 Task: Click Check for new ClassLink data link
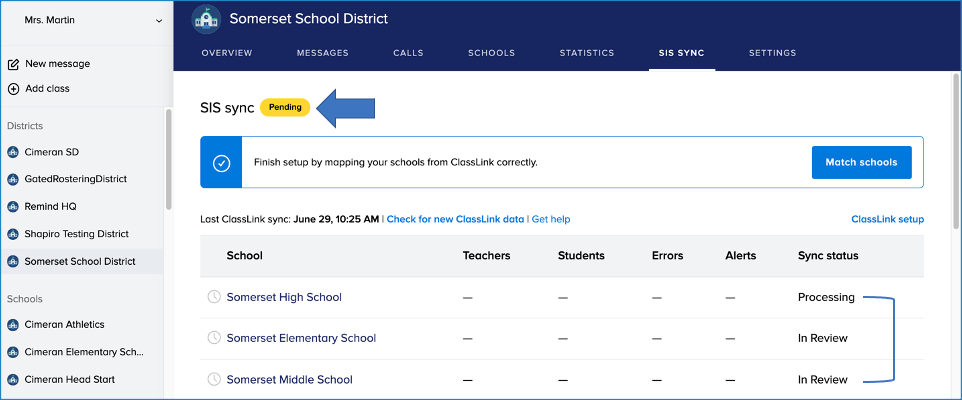[455, 219]
